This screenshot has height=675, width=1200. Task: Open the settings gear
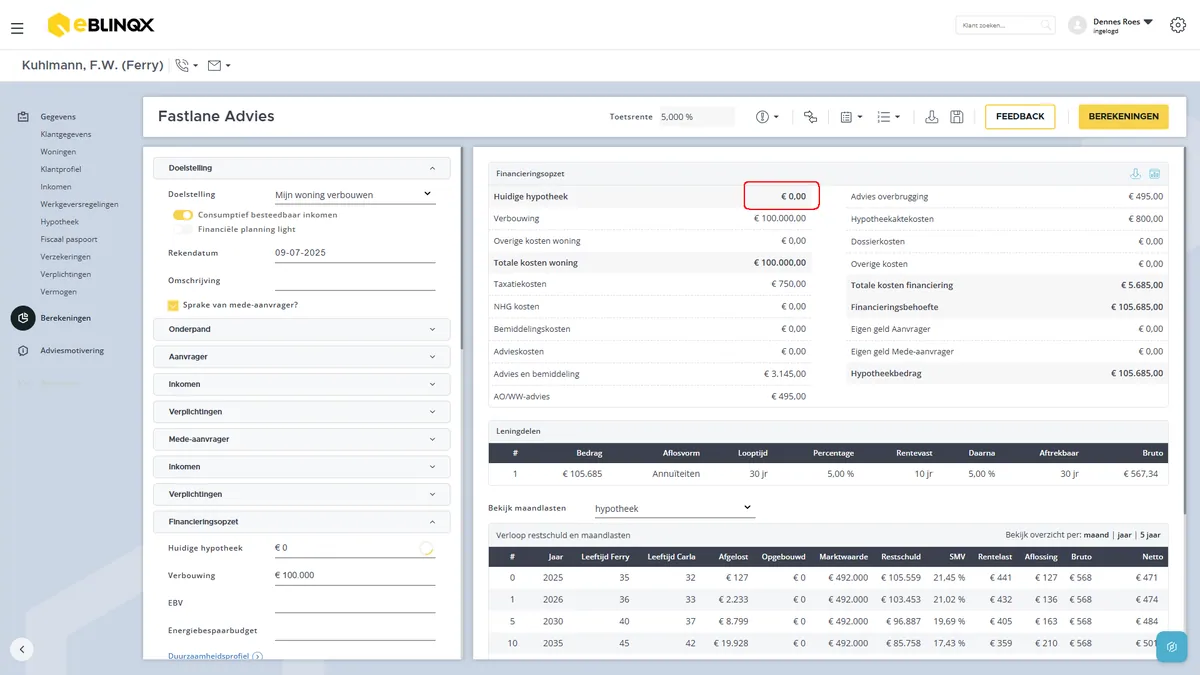[x=1177, y=25]
